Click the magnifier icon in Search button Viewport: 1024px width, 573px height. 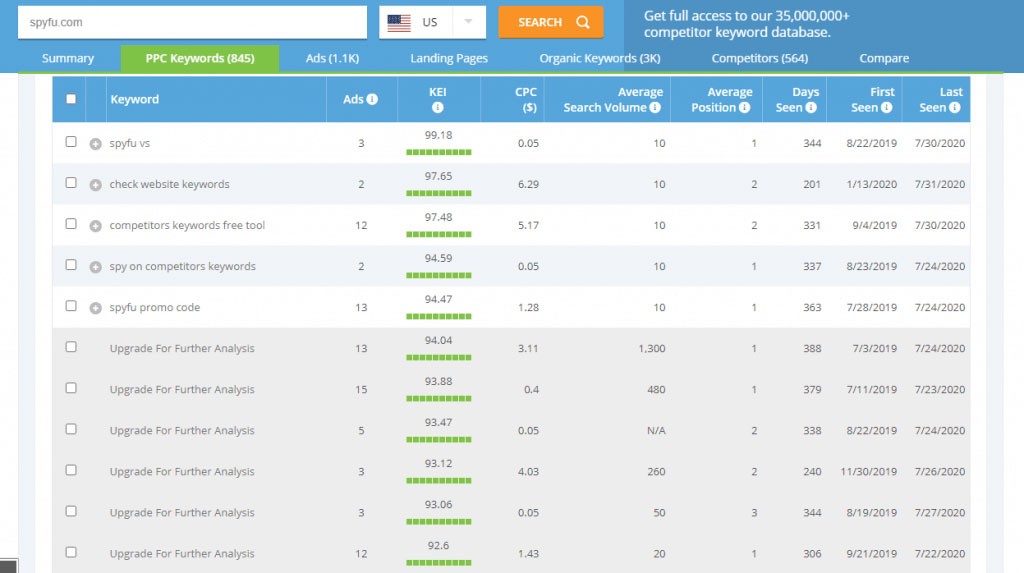583,22
